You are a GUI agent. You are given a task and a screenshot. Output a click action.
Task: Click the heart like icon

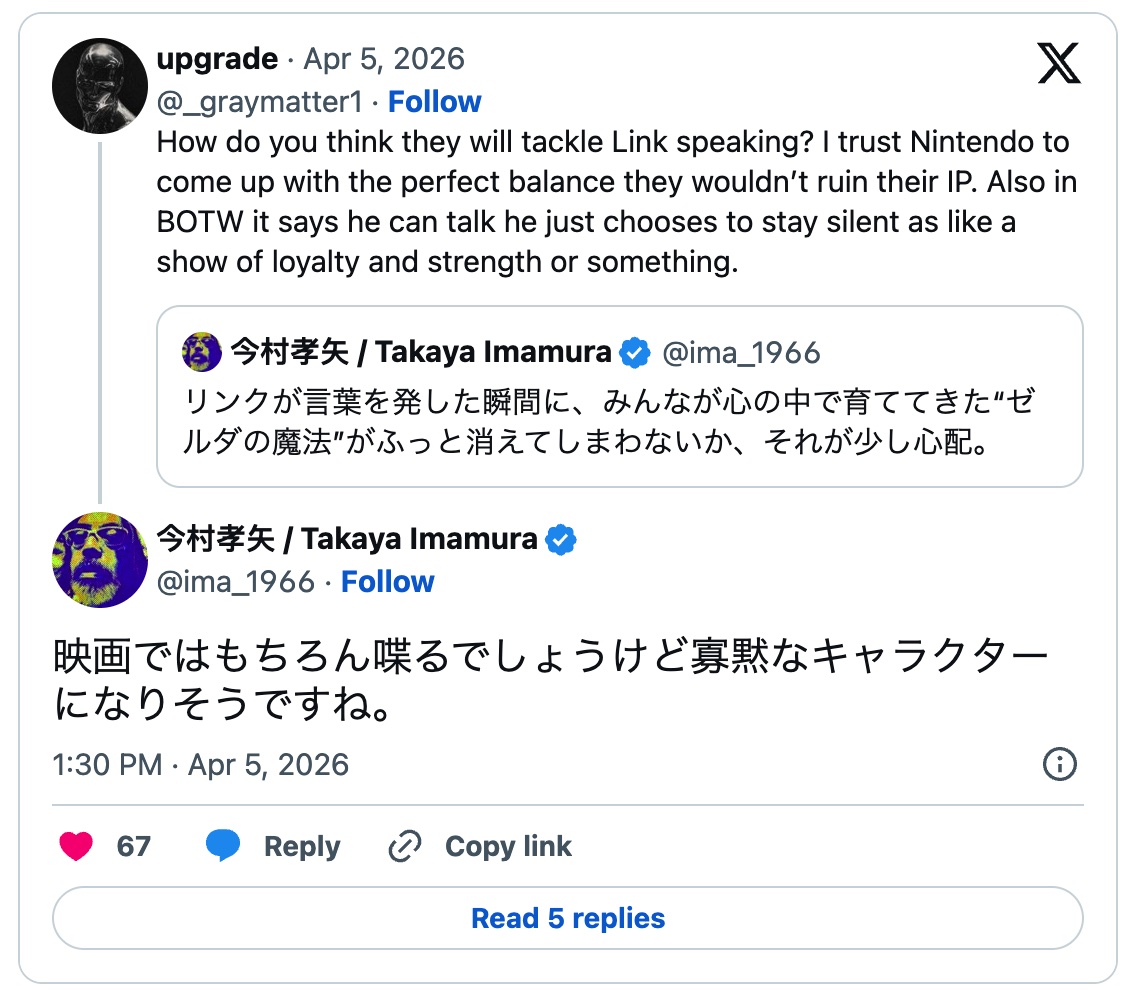76,847
